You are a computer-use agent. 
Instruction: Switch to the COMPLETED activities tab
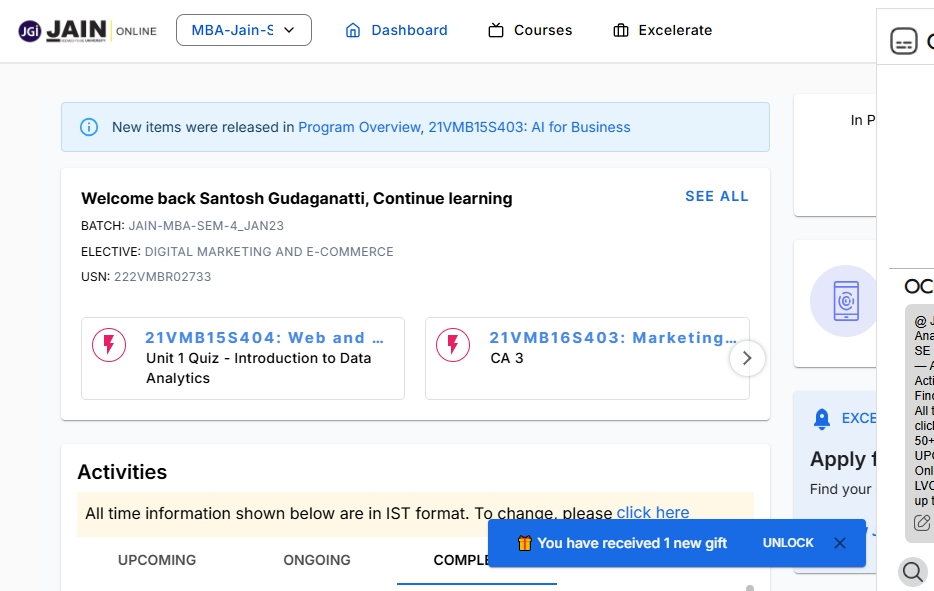pos(461,560)
